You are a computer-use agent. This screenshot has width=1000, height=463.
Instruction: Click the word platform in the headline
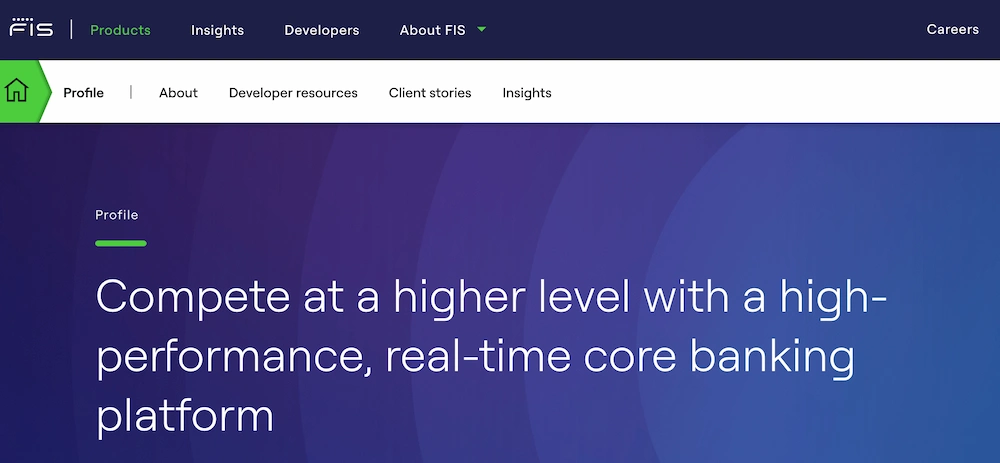tap(184, 414)
